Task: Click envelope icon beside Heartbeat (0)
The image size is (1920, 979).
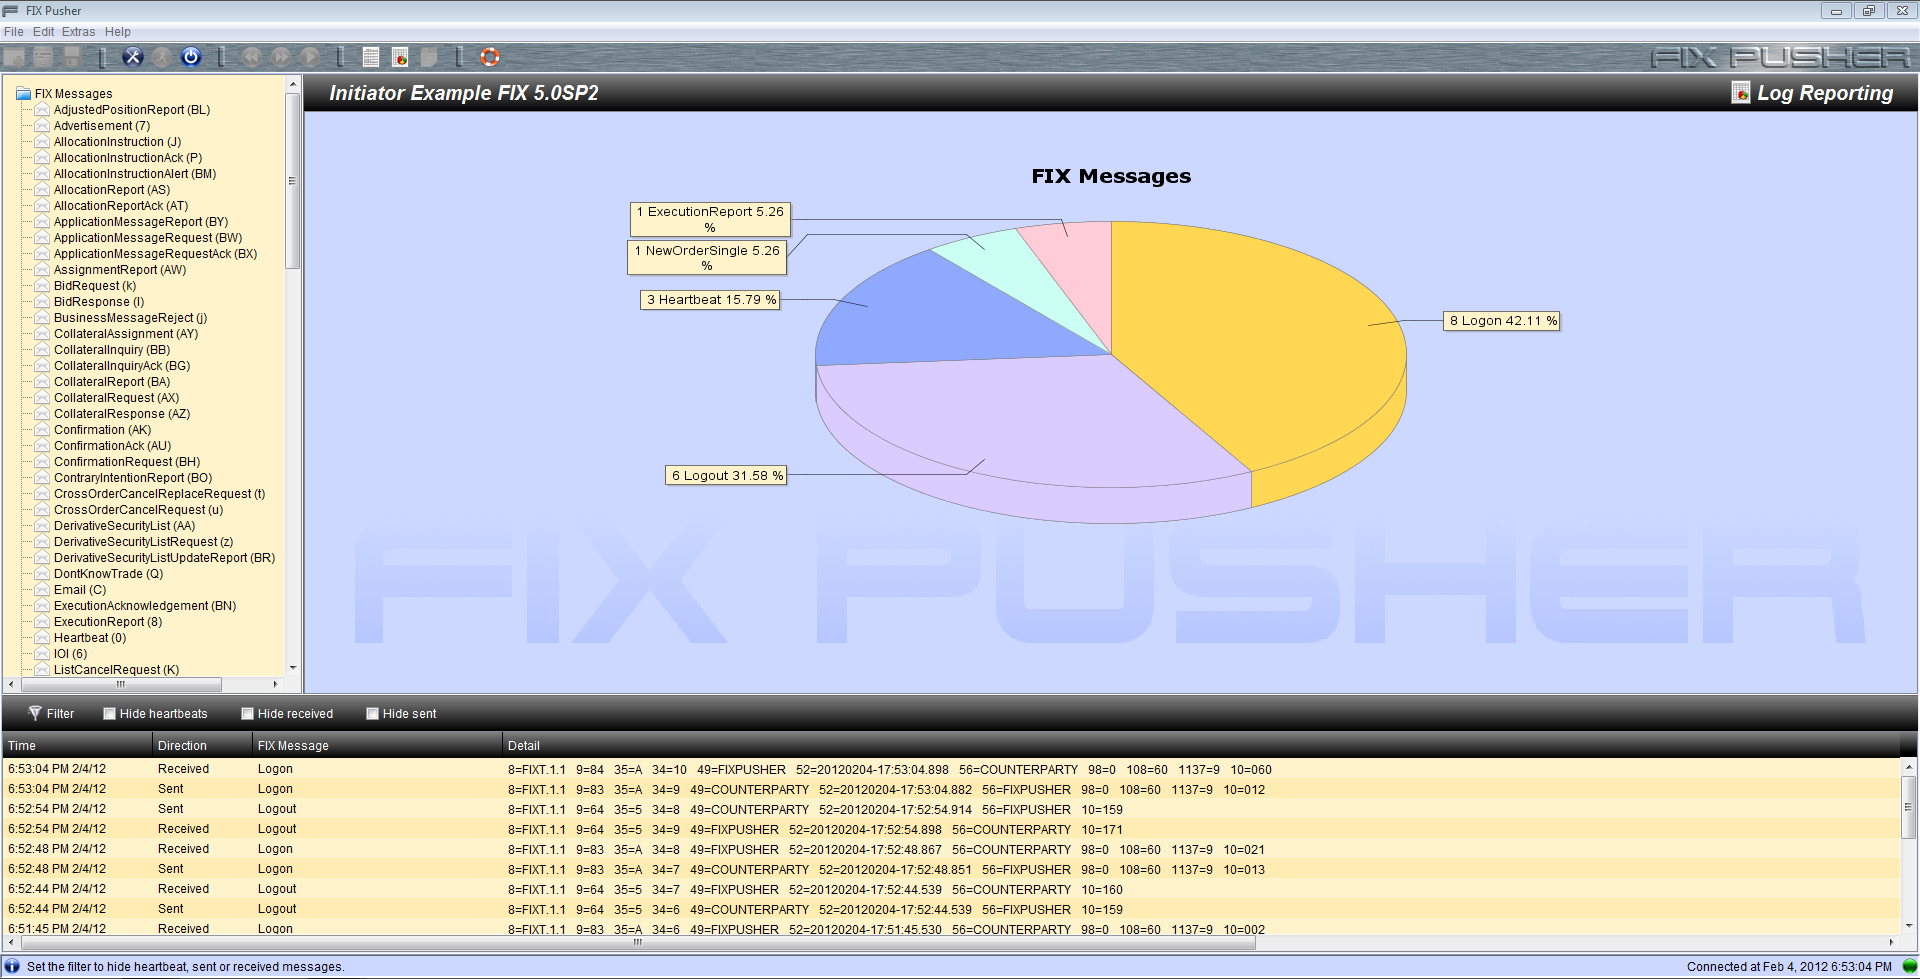Action: coord(42,638)
